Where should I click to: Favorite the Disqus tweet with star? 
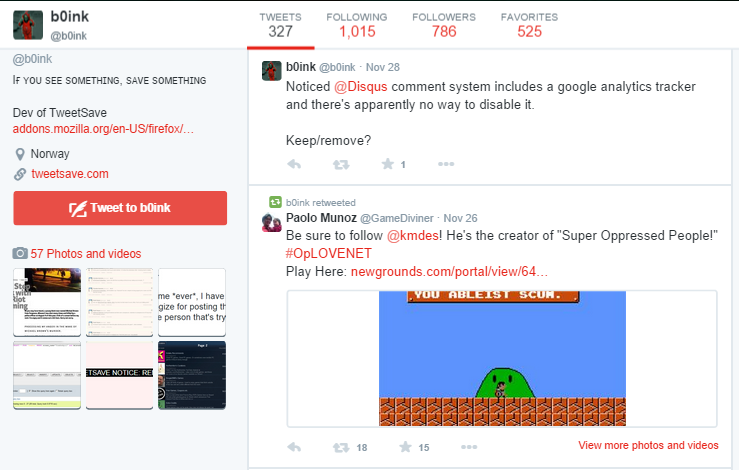388,164
